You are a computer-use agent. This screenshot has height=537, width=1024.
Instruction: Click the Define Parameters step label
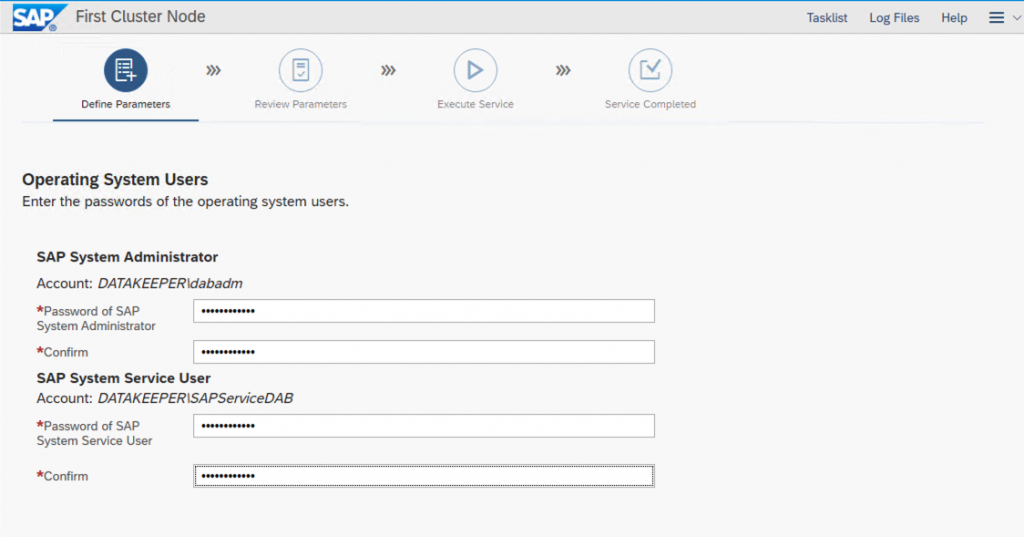click(125, 104)
